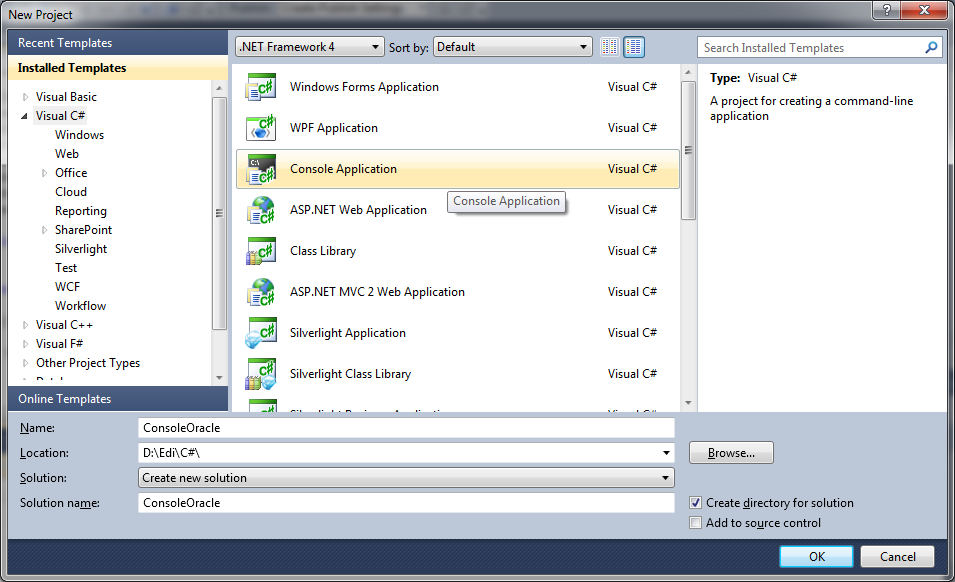
Task: Click the Silverlight Class Library template icon
Action: pyautogui.click(x=261, y=374)
